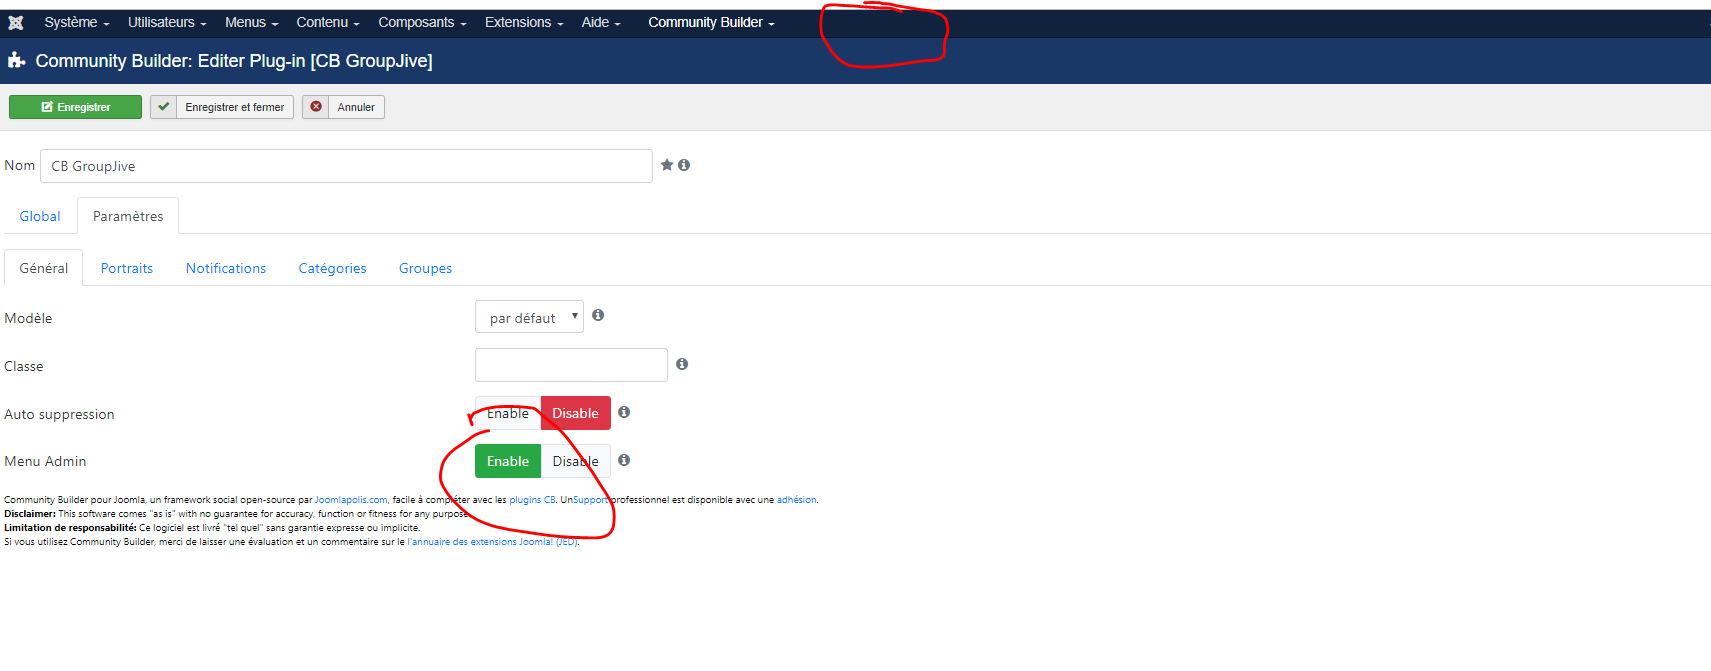Open the Menus dropdown
The image size is (1711, 671).
point(252,22)
